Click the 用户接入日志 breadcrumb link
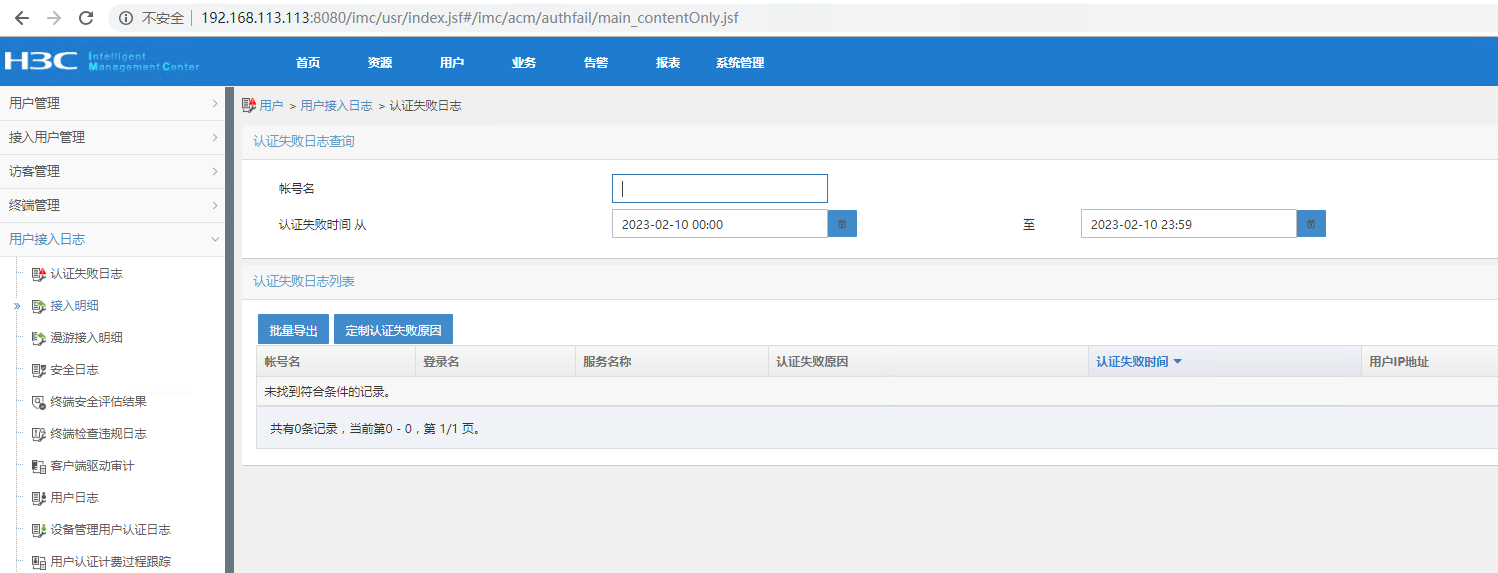The height and width of the screenshot is (573, 1498). pyautogui.click(x=337, y=105)
